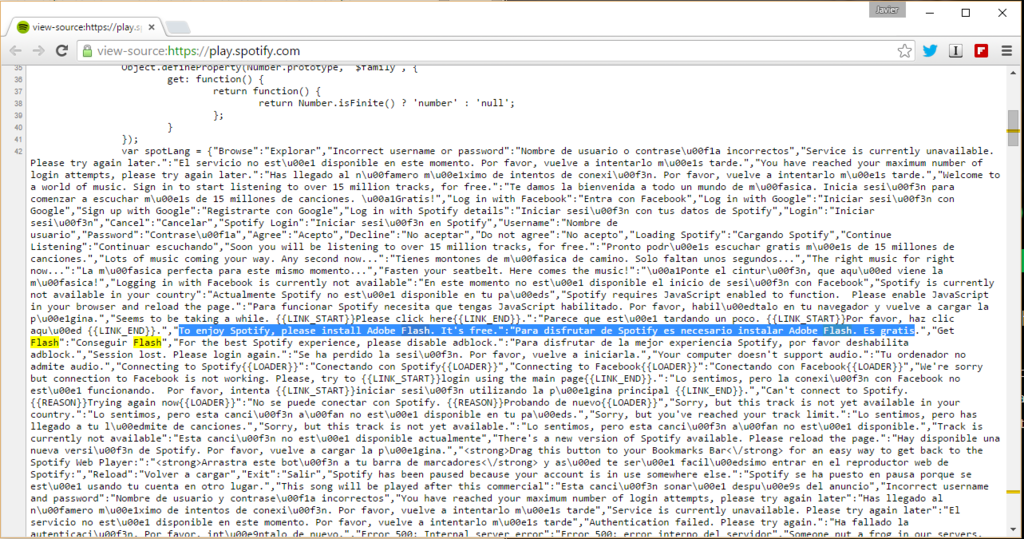1024x539 pixels.
Task: Reload the page with the refresh icon
Action: pyautogui.click(x=62, y=51)
